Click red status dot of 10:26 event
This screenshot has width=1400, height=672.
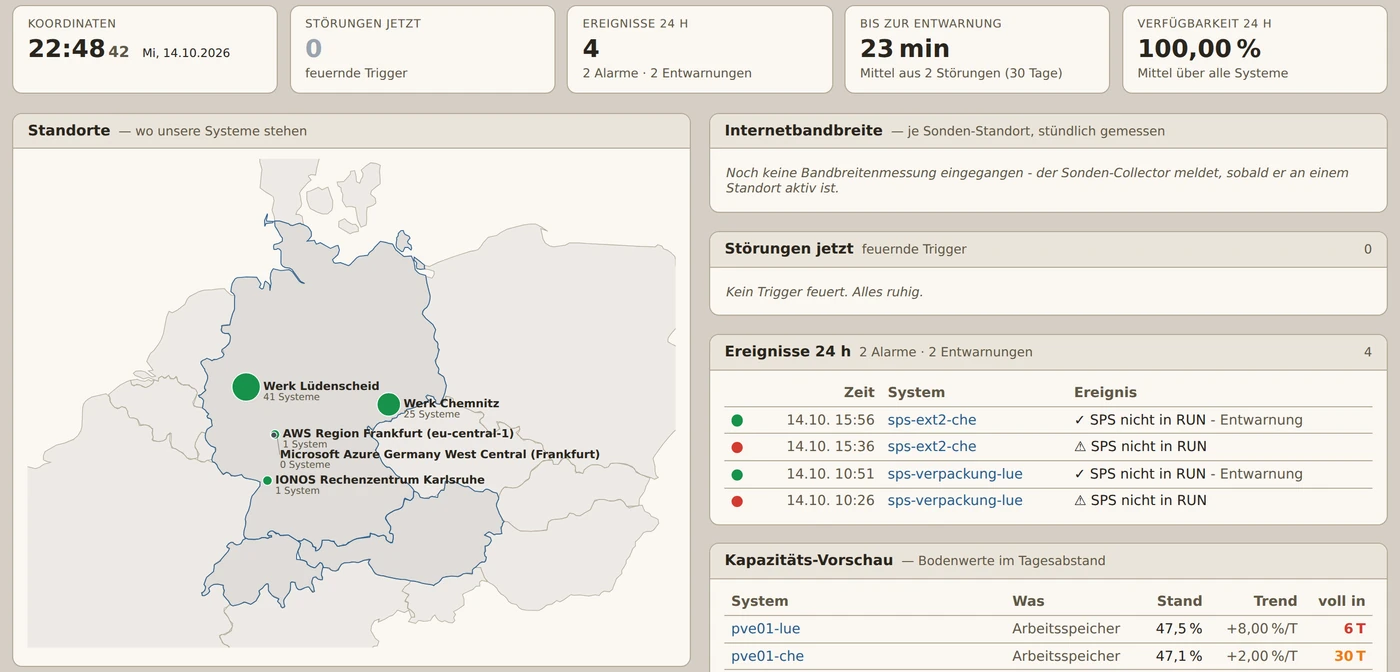(x=737, y=502)
